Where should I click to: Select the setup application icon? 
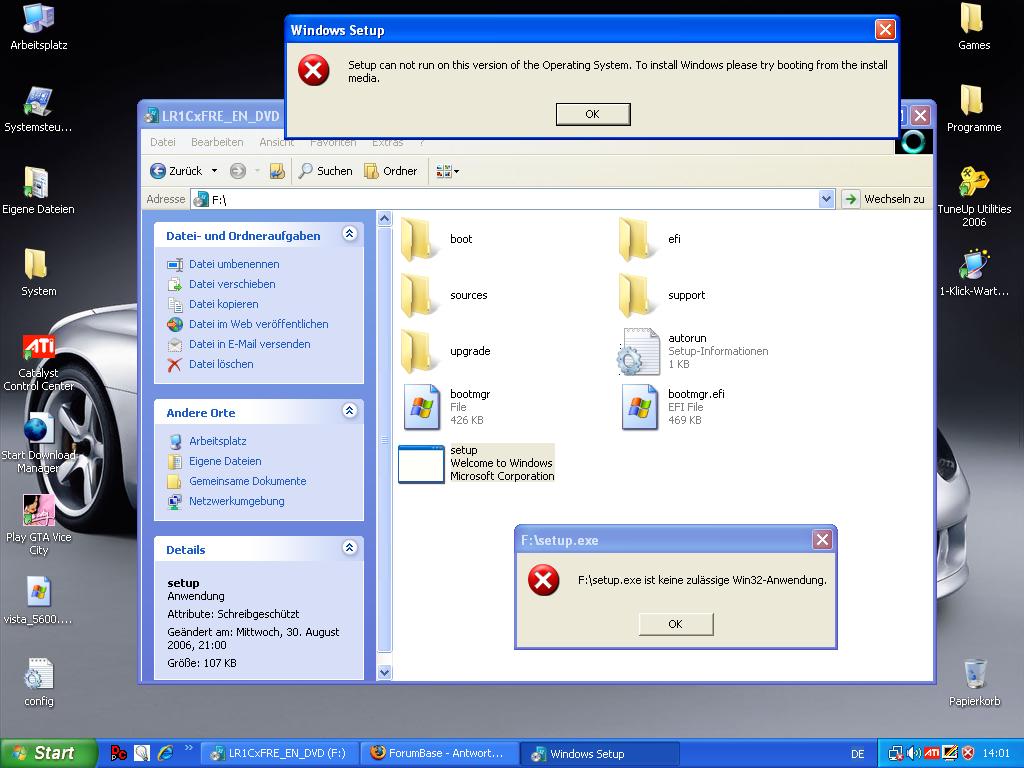pos(421,464)
